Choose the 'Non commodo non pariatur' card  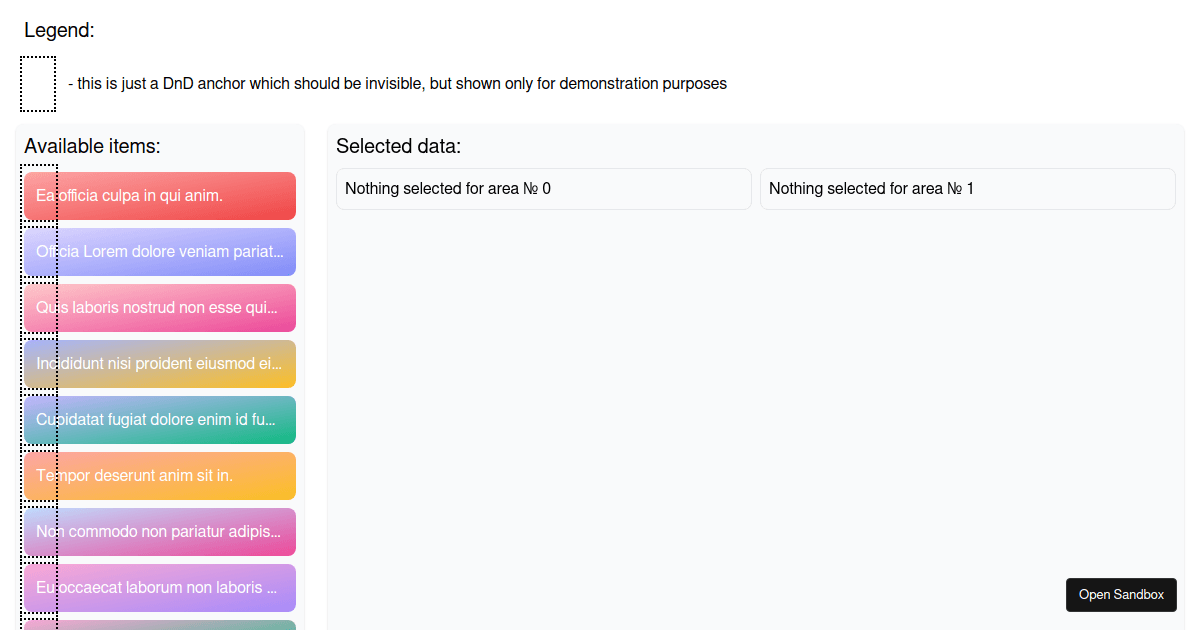(175, 532)
